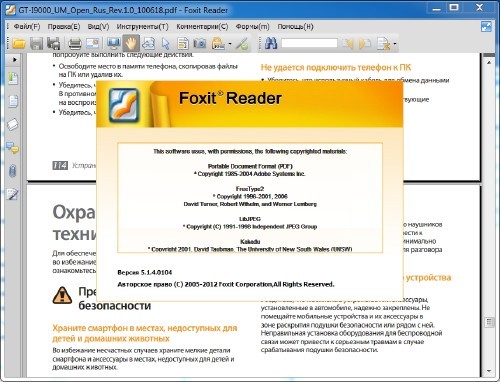Select the arrow annotation selection tool
The height and width of the screenshot is (382, 500).
(x=166, y=44)
